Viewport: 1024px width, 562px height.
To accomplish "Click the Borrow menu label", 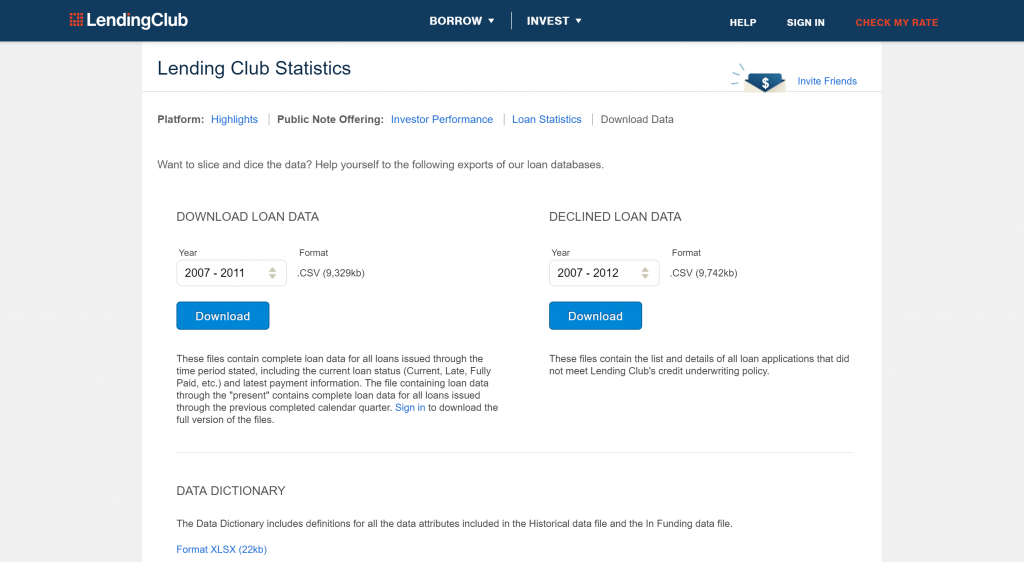I will (455, 21).
